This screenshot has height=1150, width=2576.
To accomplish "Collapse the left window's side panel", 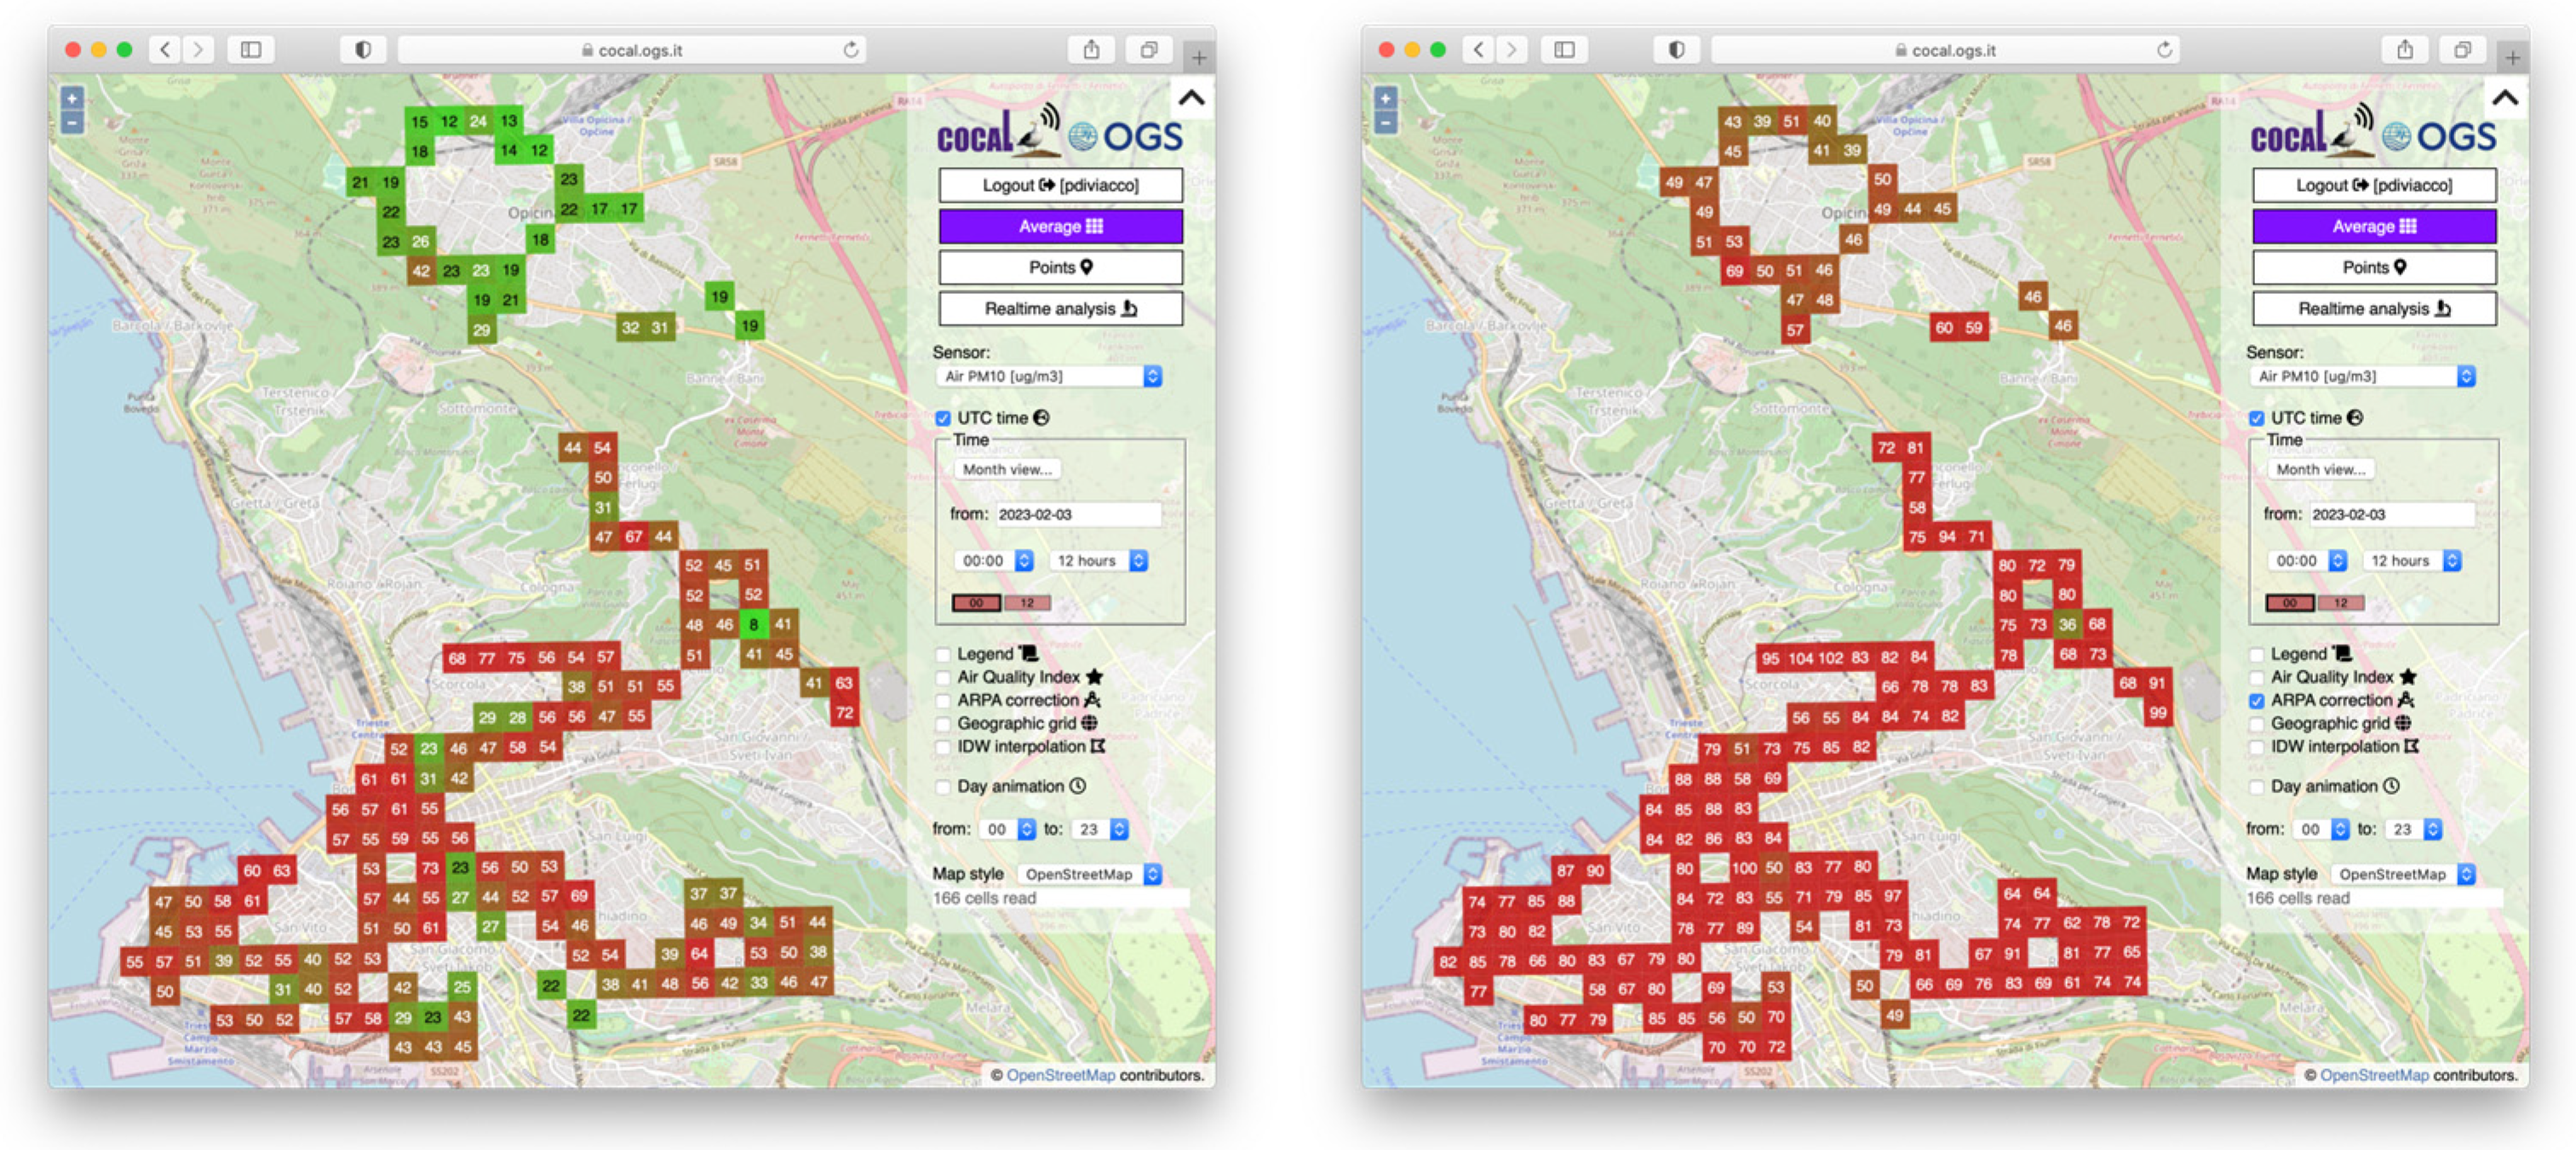I will pyautogui.click(x=1191, y=98).
